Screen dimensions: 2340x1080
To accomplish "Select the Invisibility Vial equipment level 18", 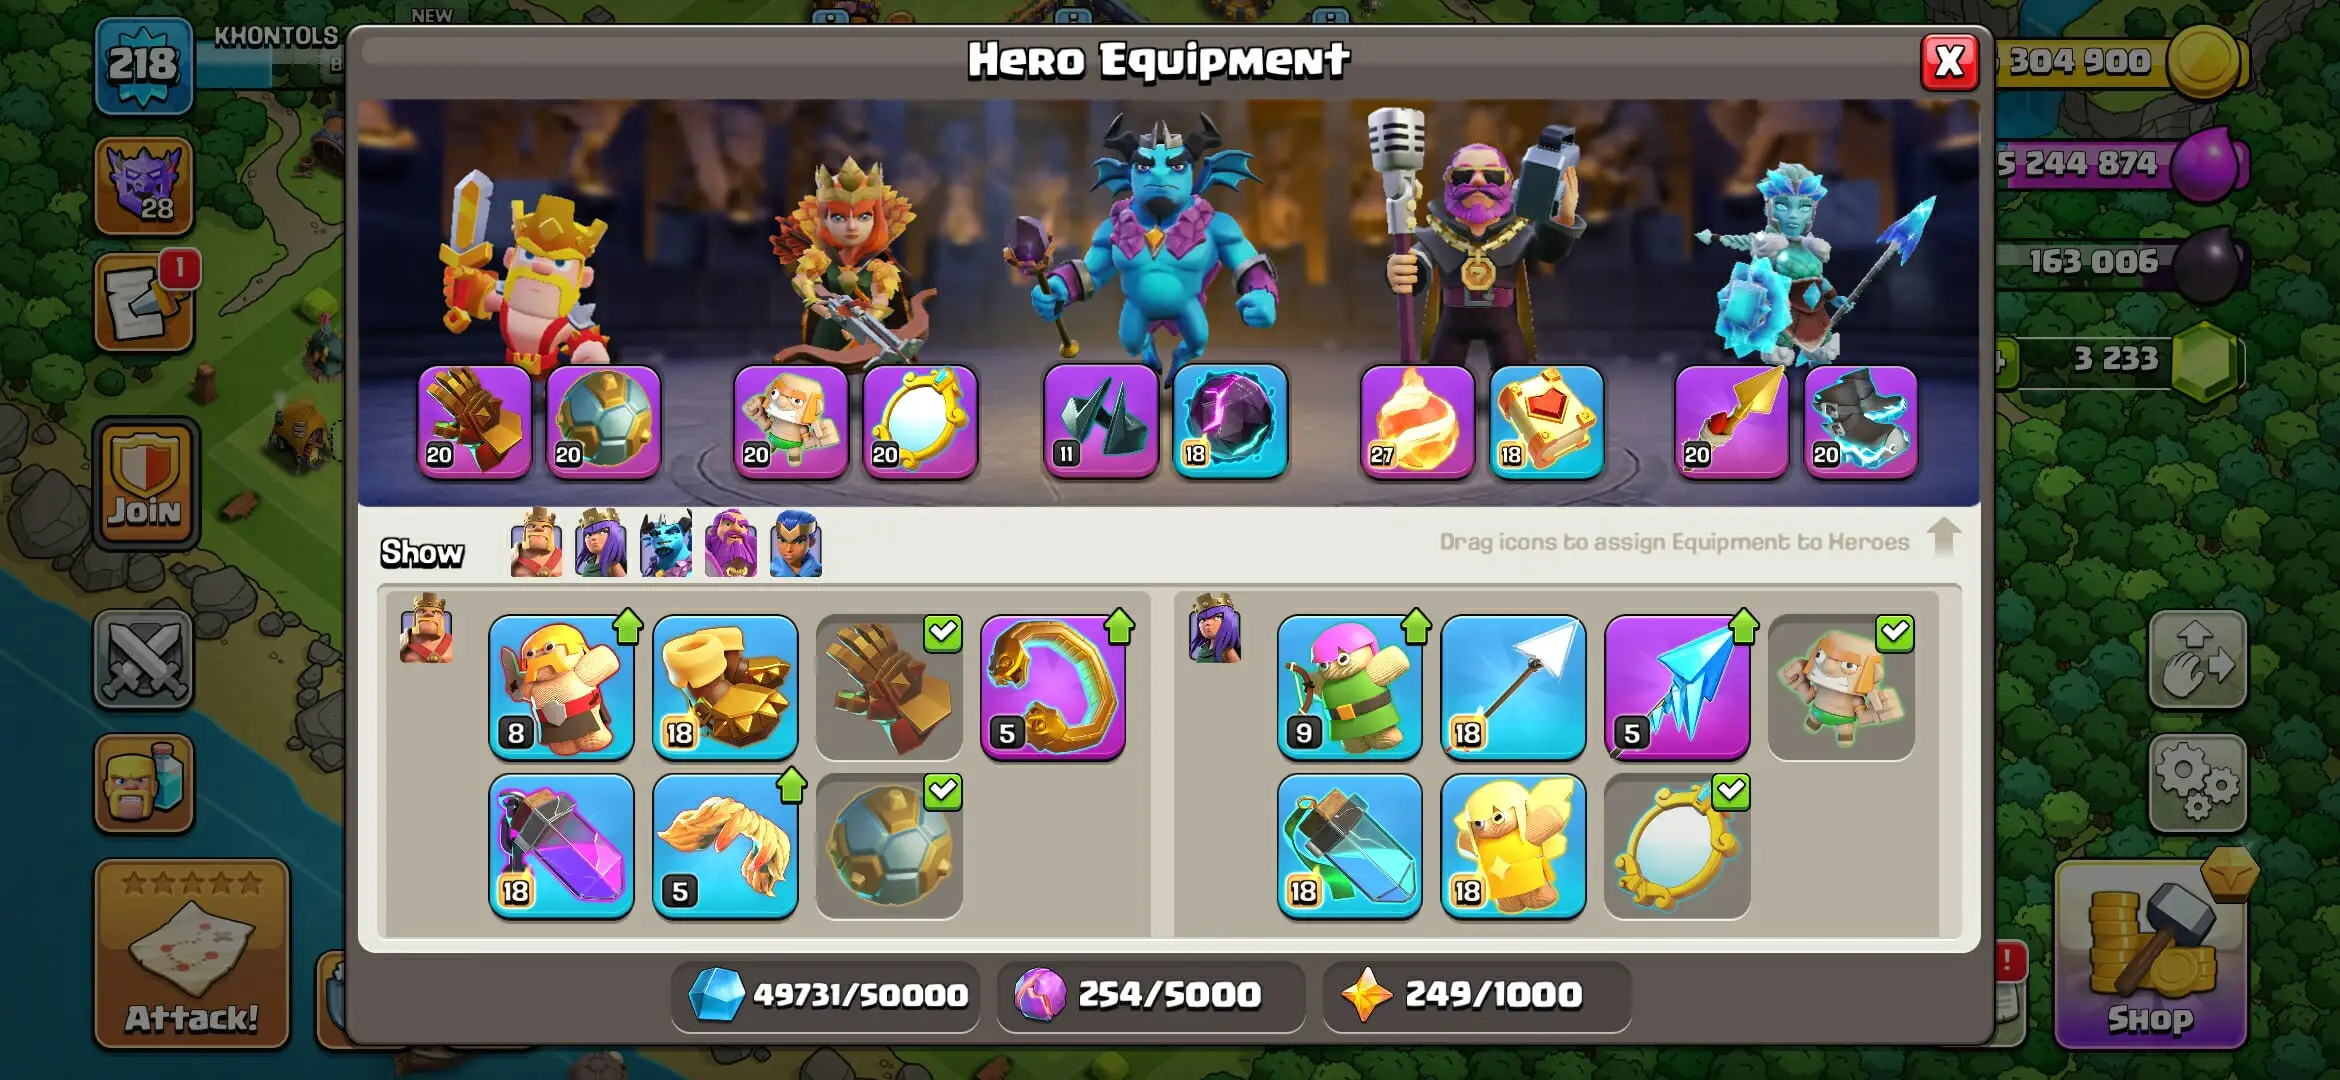I will 1349,846.
